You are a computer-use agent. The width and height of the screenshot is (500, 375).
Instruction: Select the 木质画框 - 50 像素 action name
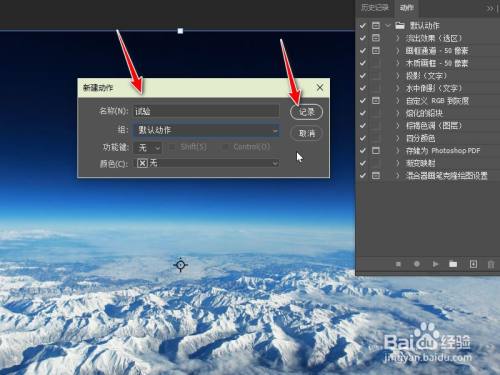pyautogui.click(x=437, y=63)
